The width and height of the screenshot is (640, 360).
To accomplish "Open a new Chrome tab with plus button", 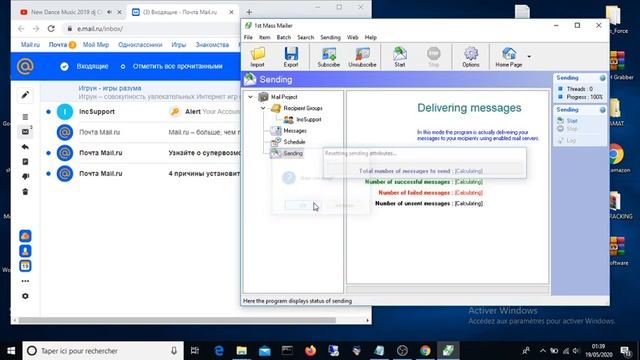I will (249, 12).
